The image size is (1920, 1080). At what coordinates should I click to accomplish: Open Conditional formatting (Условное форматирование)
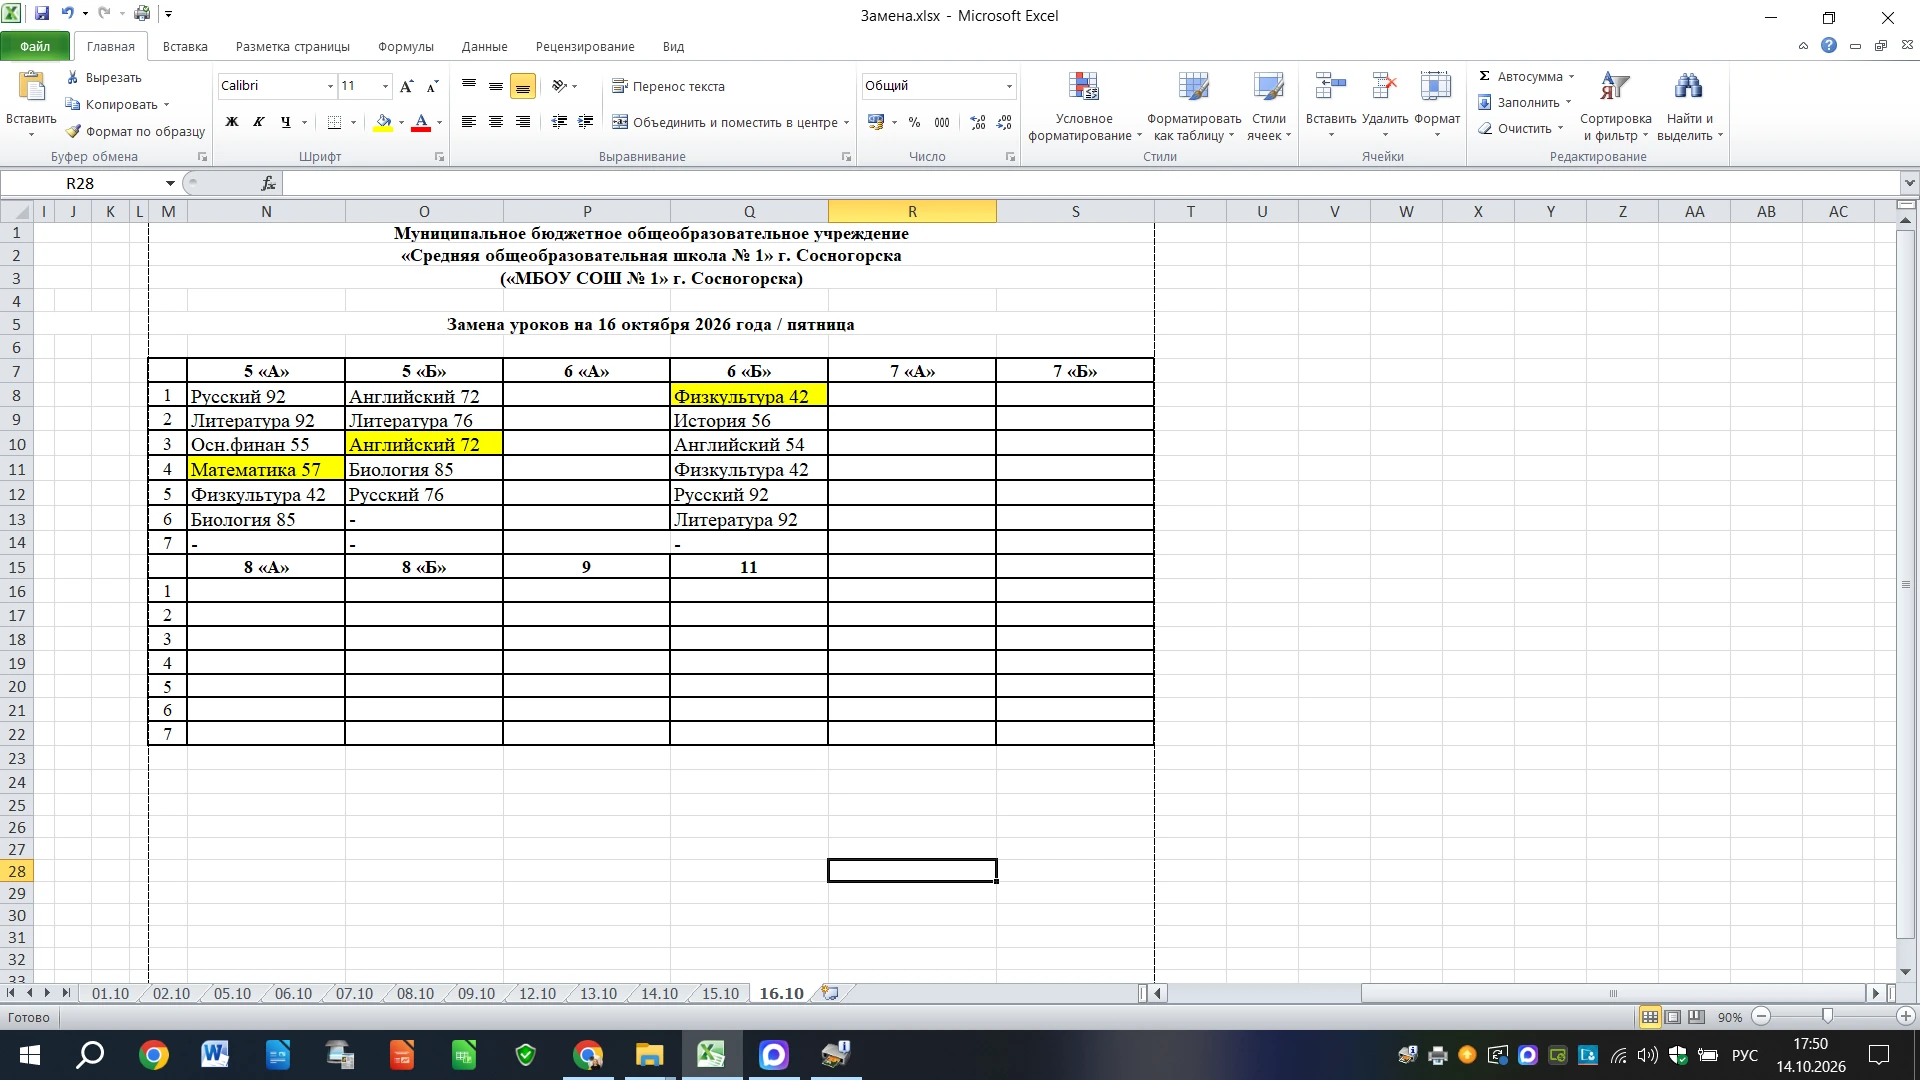coord(1084,108)
